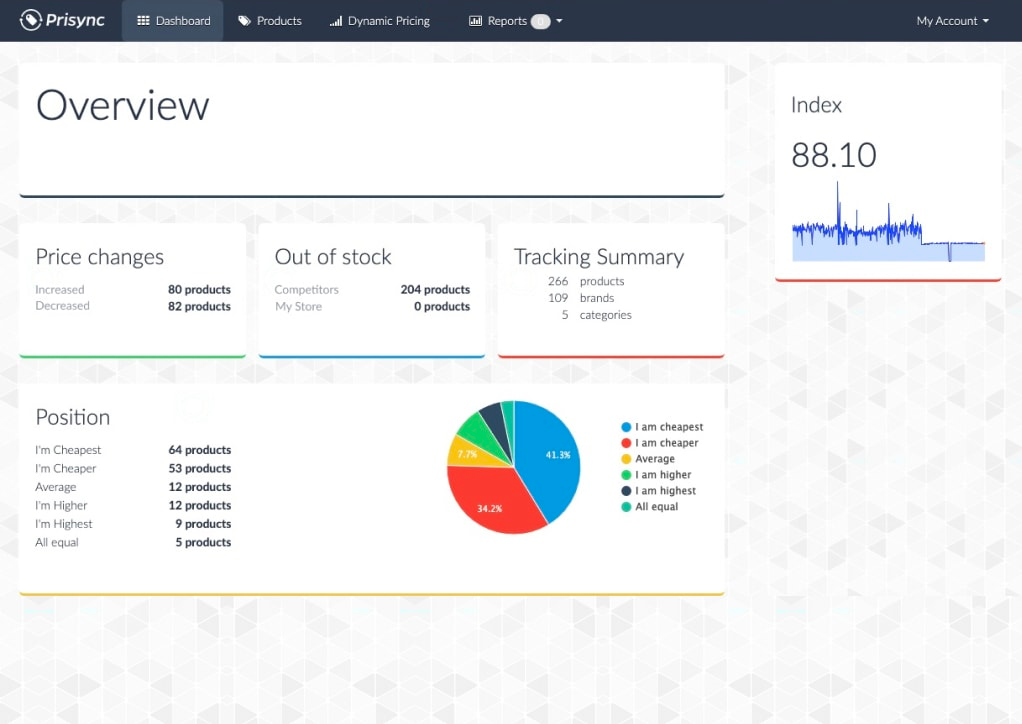Toggle 'All equal' in the pie legend
This screenshot has width=1022, height=724.
(658, 506)
